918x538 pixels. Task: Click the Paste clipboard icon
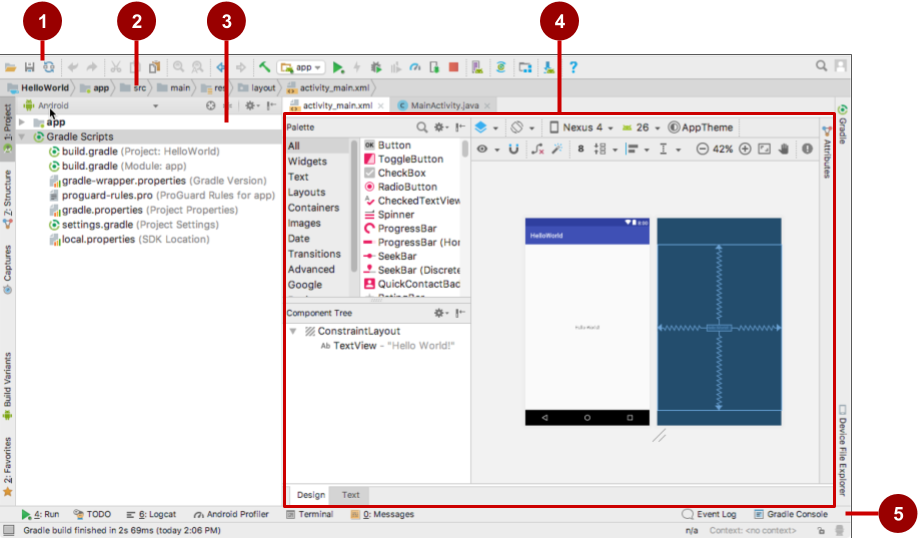(x=154, y=67)
